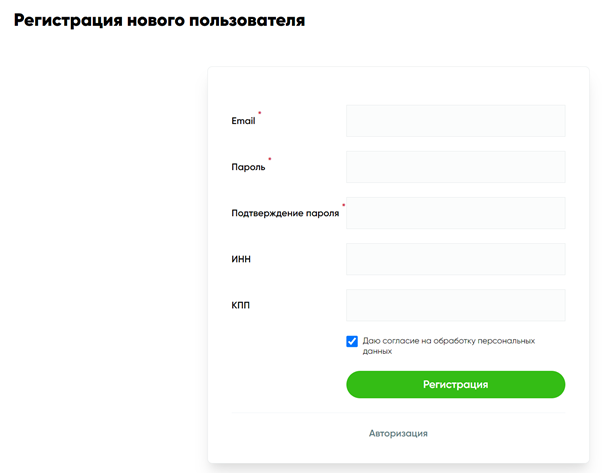Click the word данных in consent text
Viewport: 602px width, 473px height.
point(377,352)
